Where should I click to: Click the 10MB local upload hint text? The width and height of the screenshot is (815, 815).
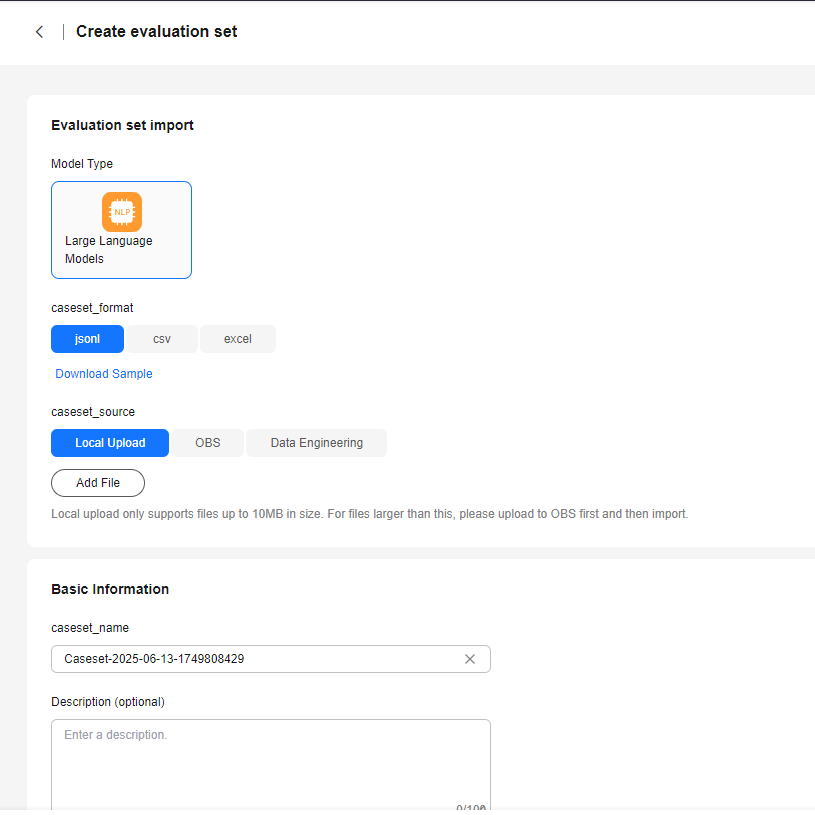coord(369,514)
